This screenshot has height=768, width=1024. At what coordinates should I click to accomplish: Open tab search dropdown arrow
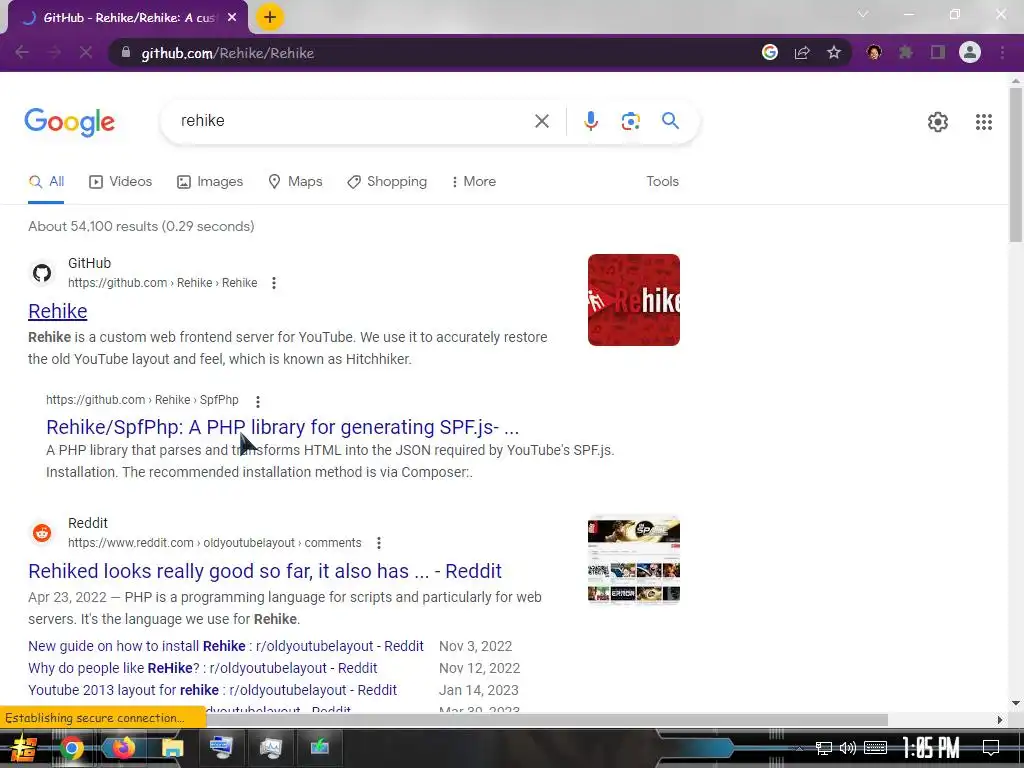coord(863,14)
